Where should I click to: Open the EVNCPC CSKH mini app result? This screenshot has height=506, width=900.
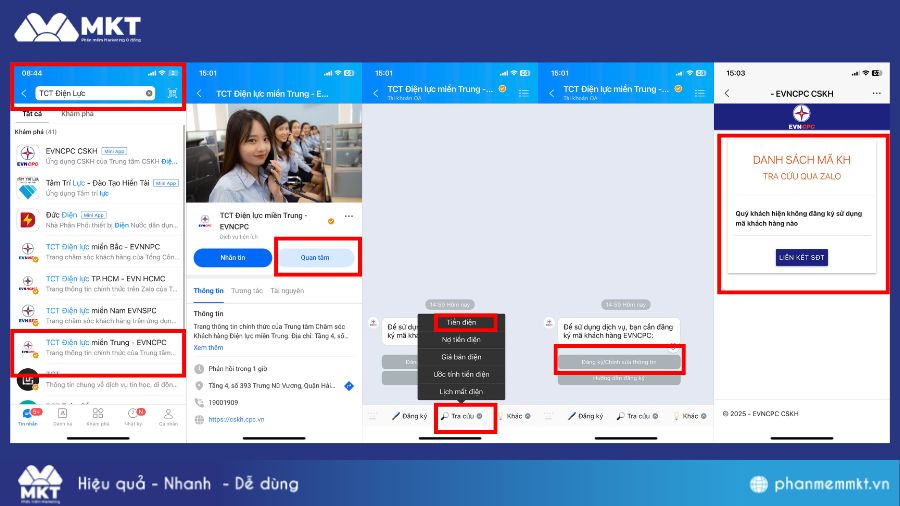pos(98,155)
